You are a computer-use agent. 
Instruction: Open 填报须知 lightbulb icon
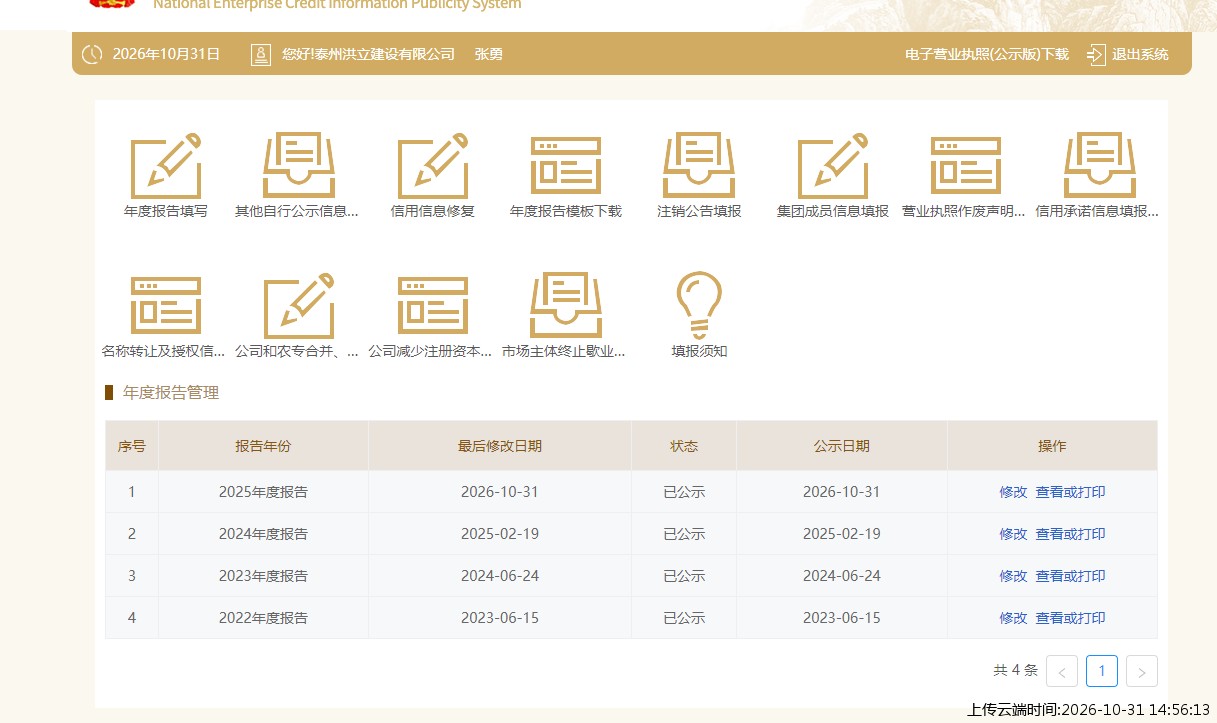coord(699,305)
